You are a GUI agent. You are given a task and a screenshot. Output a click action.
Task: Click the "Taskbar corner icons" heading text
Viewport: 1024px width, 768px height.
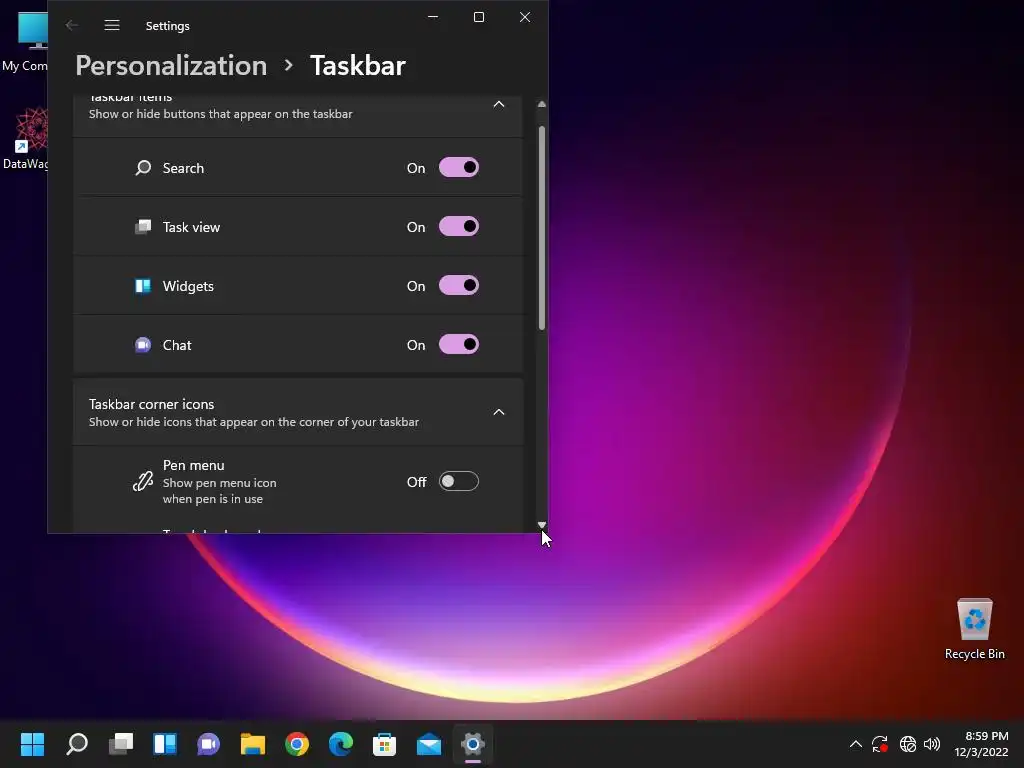152,404
